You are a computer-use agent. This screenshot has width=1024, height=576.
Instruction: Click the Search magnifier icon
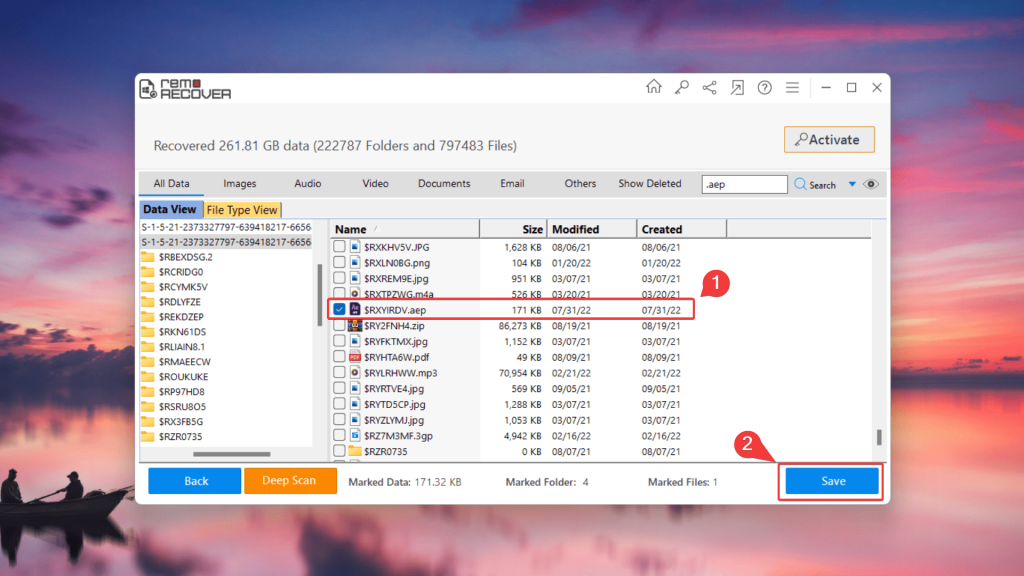point(801,184)
